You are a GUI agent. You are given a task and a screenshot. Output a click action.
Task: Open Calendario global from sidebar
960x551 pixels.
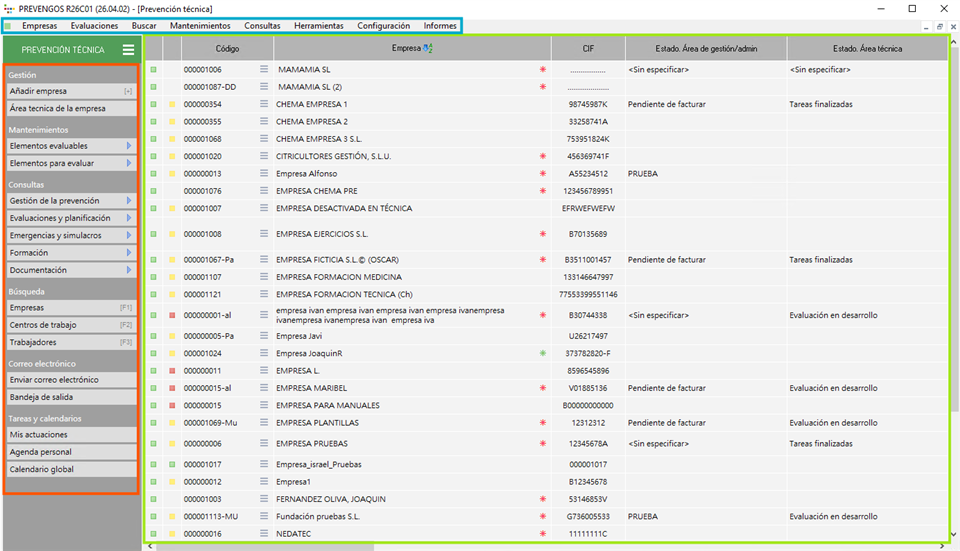70,469
